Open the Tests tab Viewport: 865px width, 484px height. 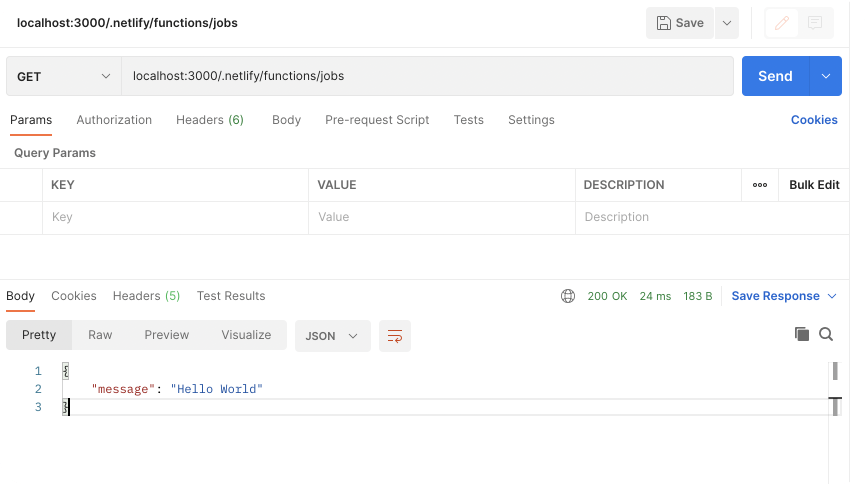coord(468,120)
